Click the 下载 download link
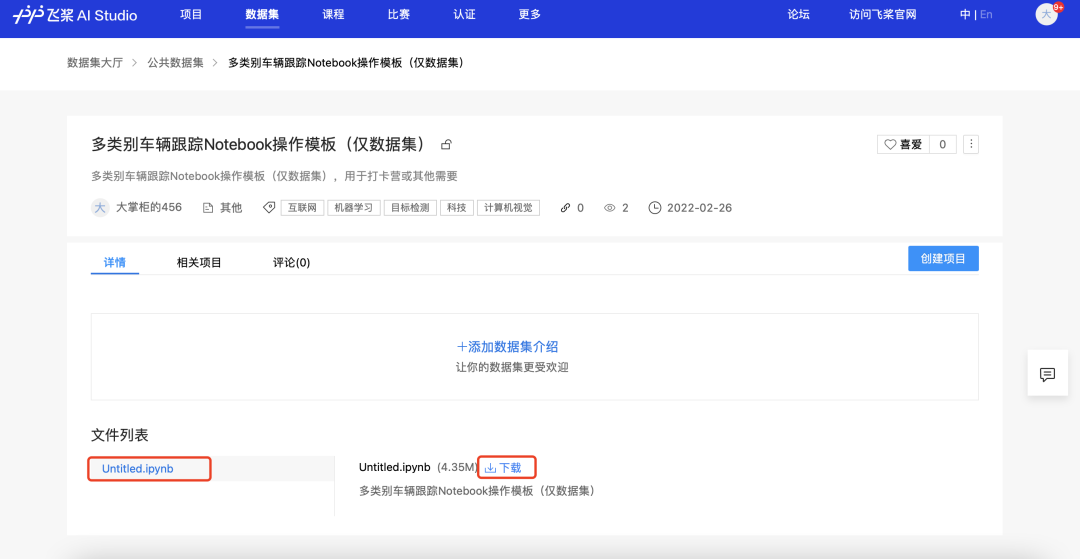 pos(510,468)
